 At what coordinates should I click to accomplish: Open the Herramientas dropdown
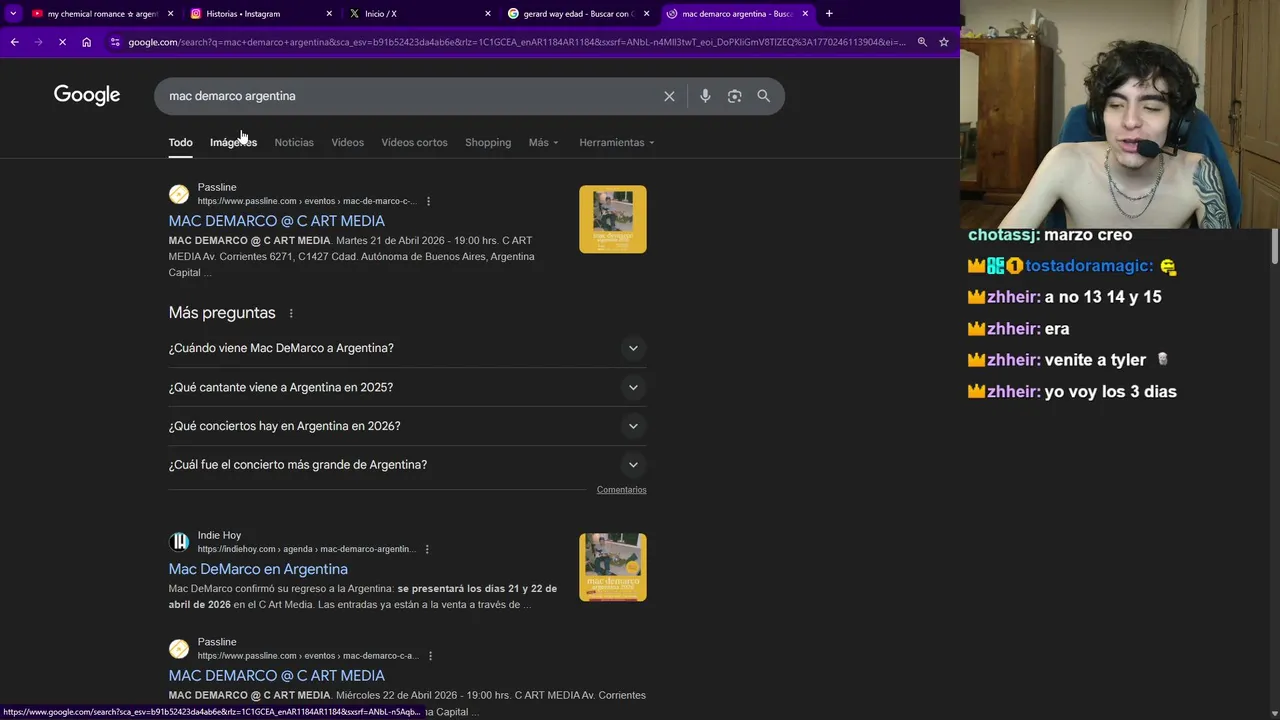[617, 142]
